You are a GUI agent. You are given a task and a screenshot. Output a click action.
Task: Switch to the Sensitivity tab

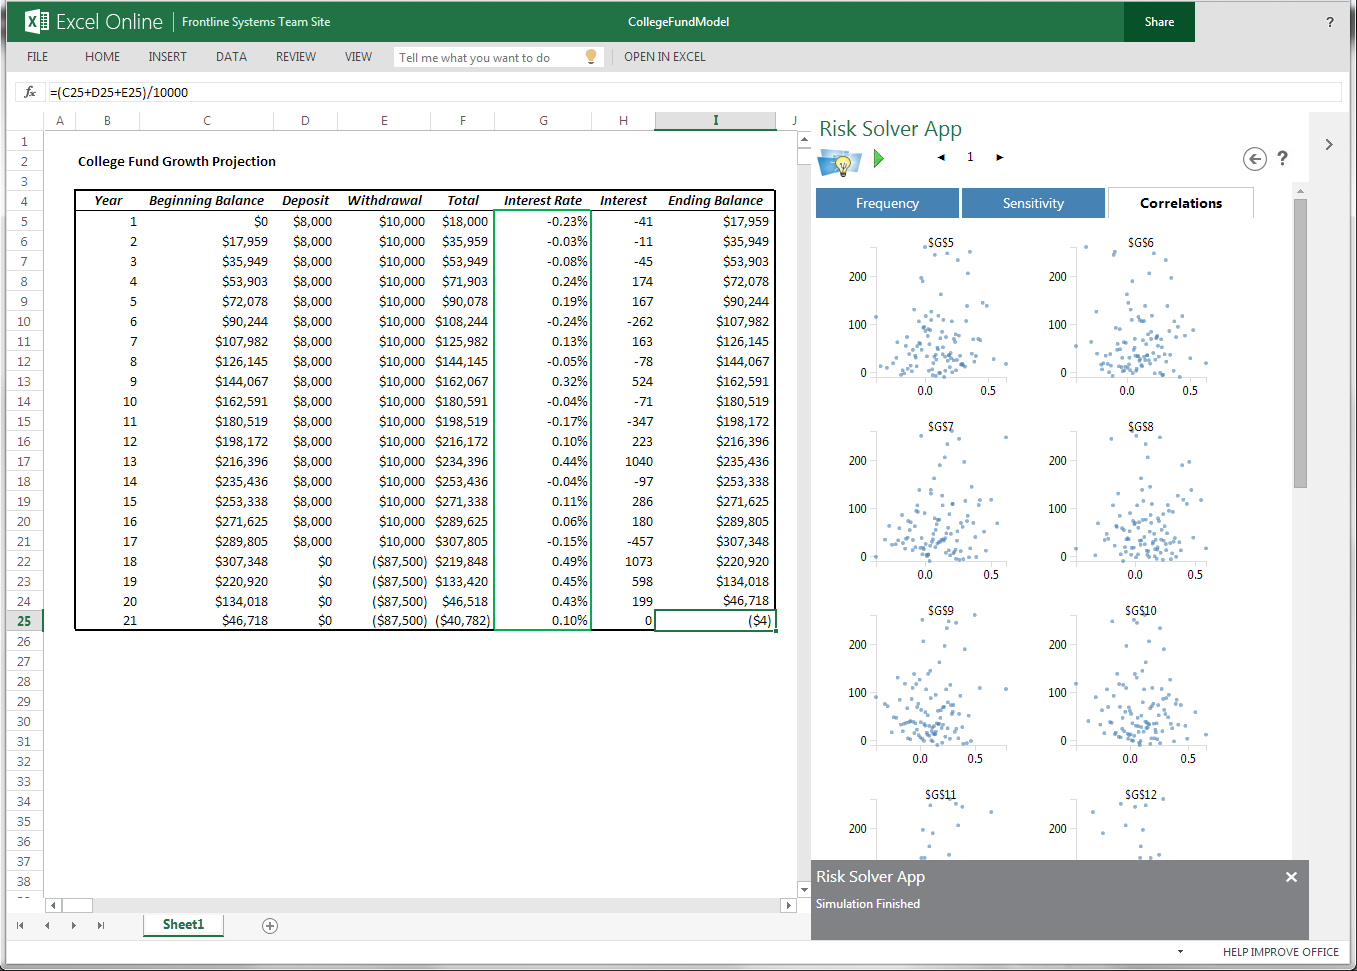(1033, 203)
